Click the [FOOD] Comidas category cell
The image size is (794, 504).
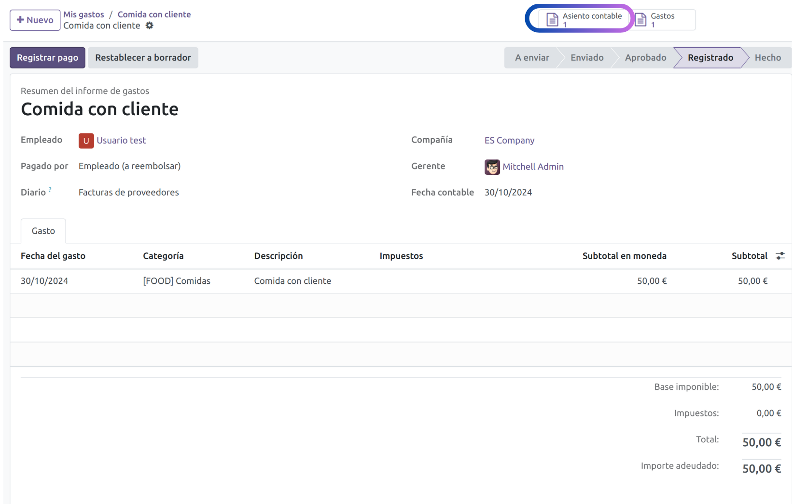coord(176,281)
